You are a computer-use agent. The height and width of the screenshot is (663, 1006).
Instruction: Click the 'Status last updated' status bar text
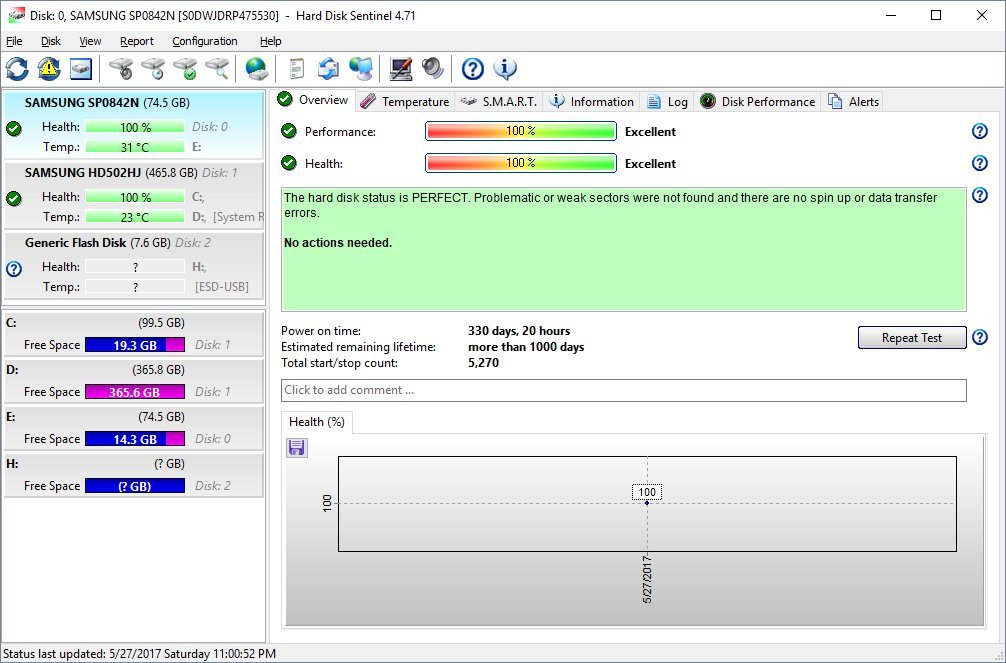(139, 654)
